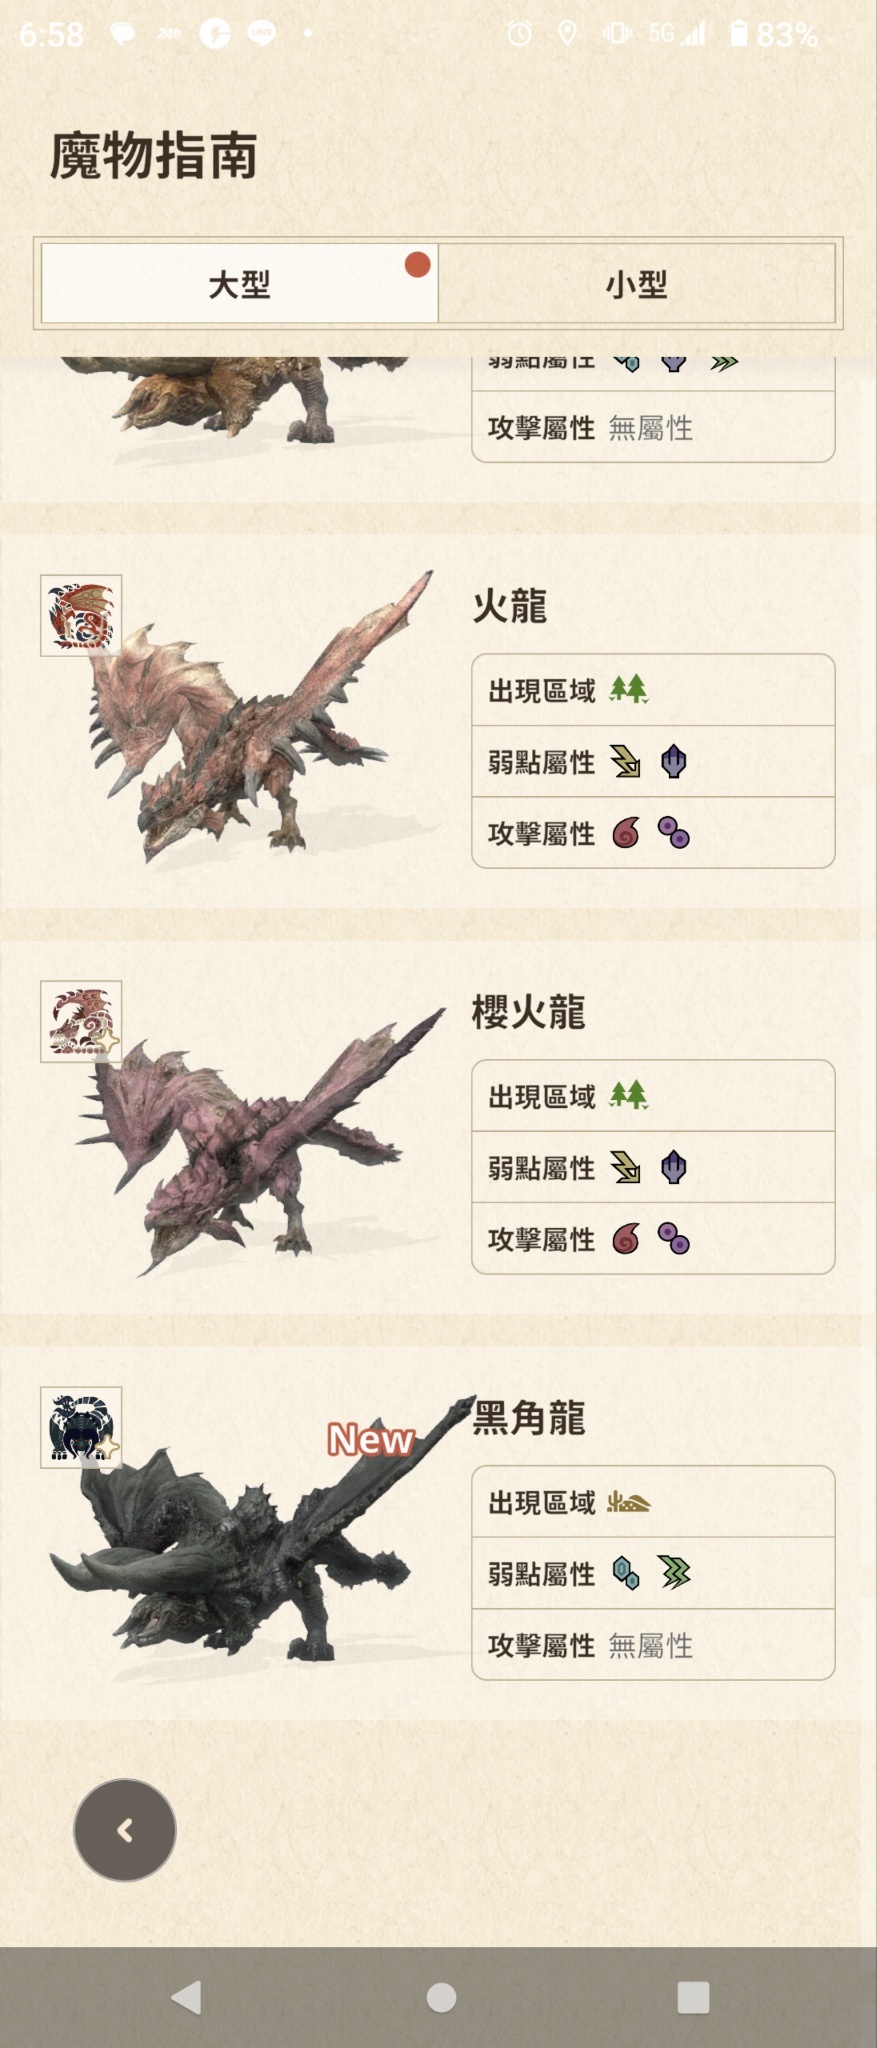Tap the Android recent apps square button
The width and height of the screenshot is (877, 2048).
(693, 1997)
